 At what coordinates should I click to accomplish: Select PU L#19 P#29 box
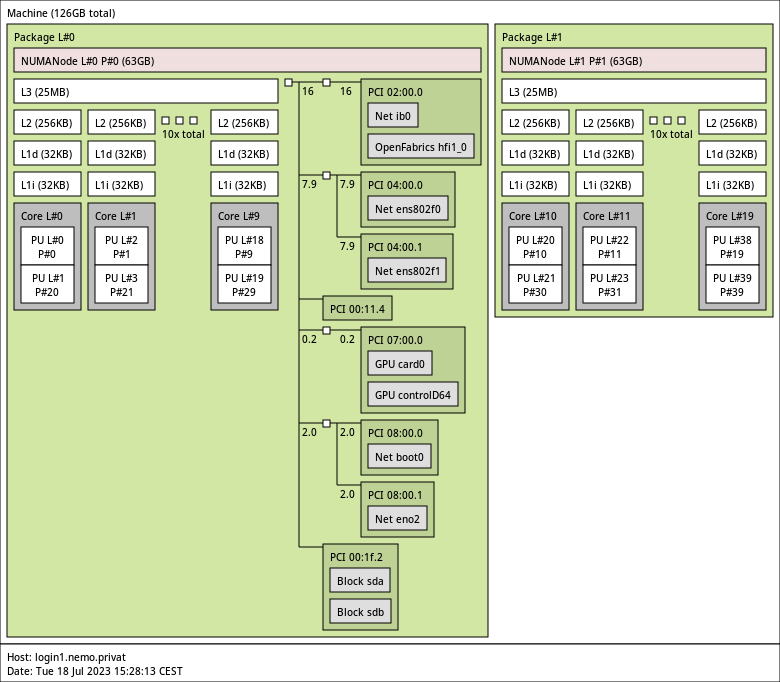point(244,285)
